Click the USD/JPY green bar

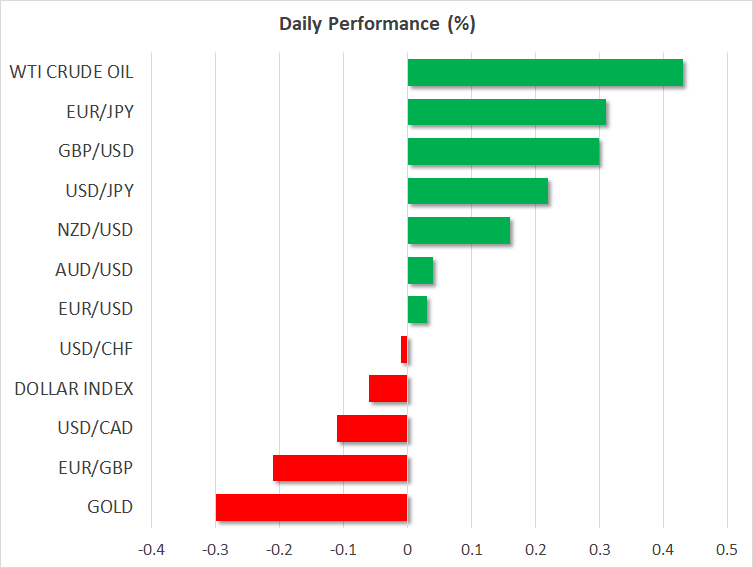click(x=477, y=191)
